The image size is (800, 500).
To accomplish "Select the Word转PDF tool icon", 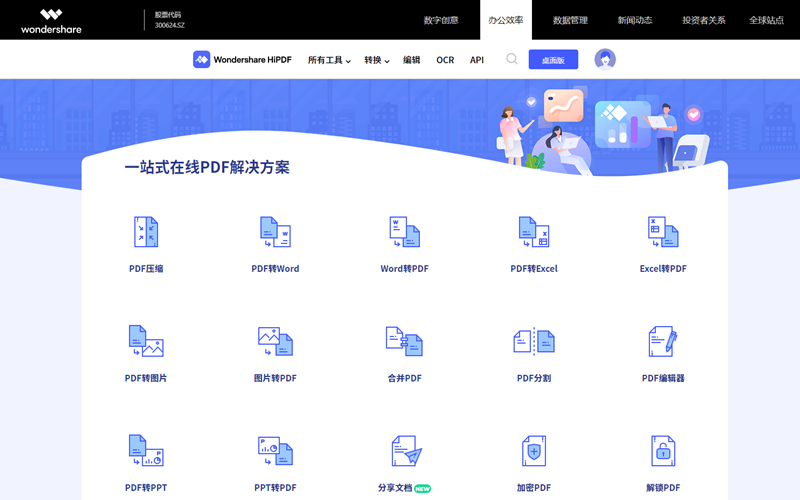I will point(404,232).
